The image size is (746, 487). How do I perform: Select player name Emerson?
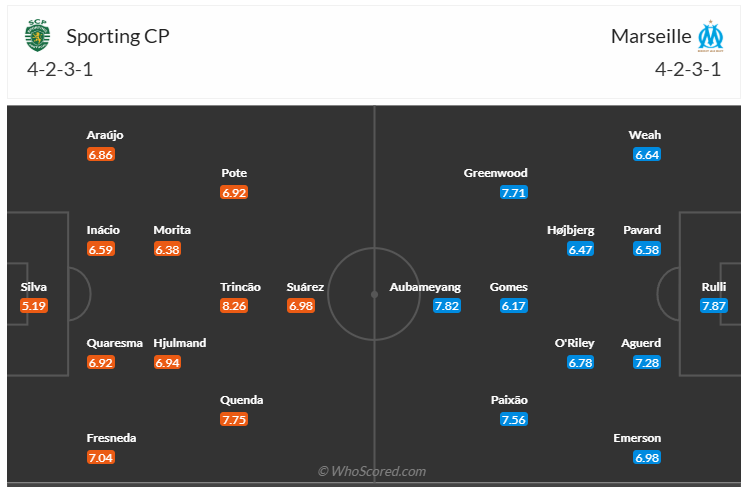[x=637, y=438]
